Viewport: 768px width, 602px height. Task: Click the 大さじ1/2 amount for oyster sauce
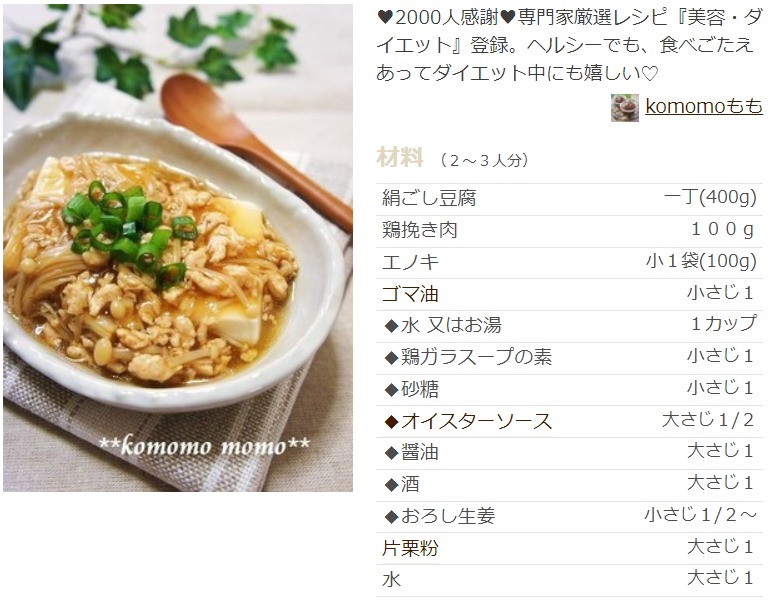click(708, 420)
